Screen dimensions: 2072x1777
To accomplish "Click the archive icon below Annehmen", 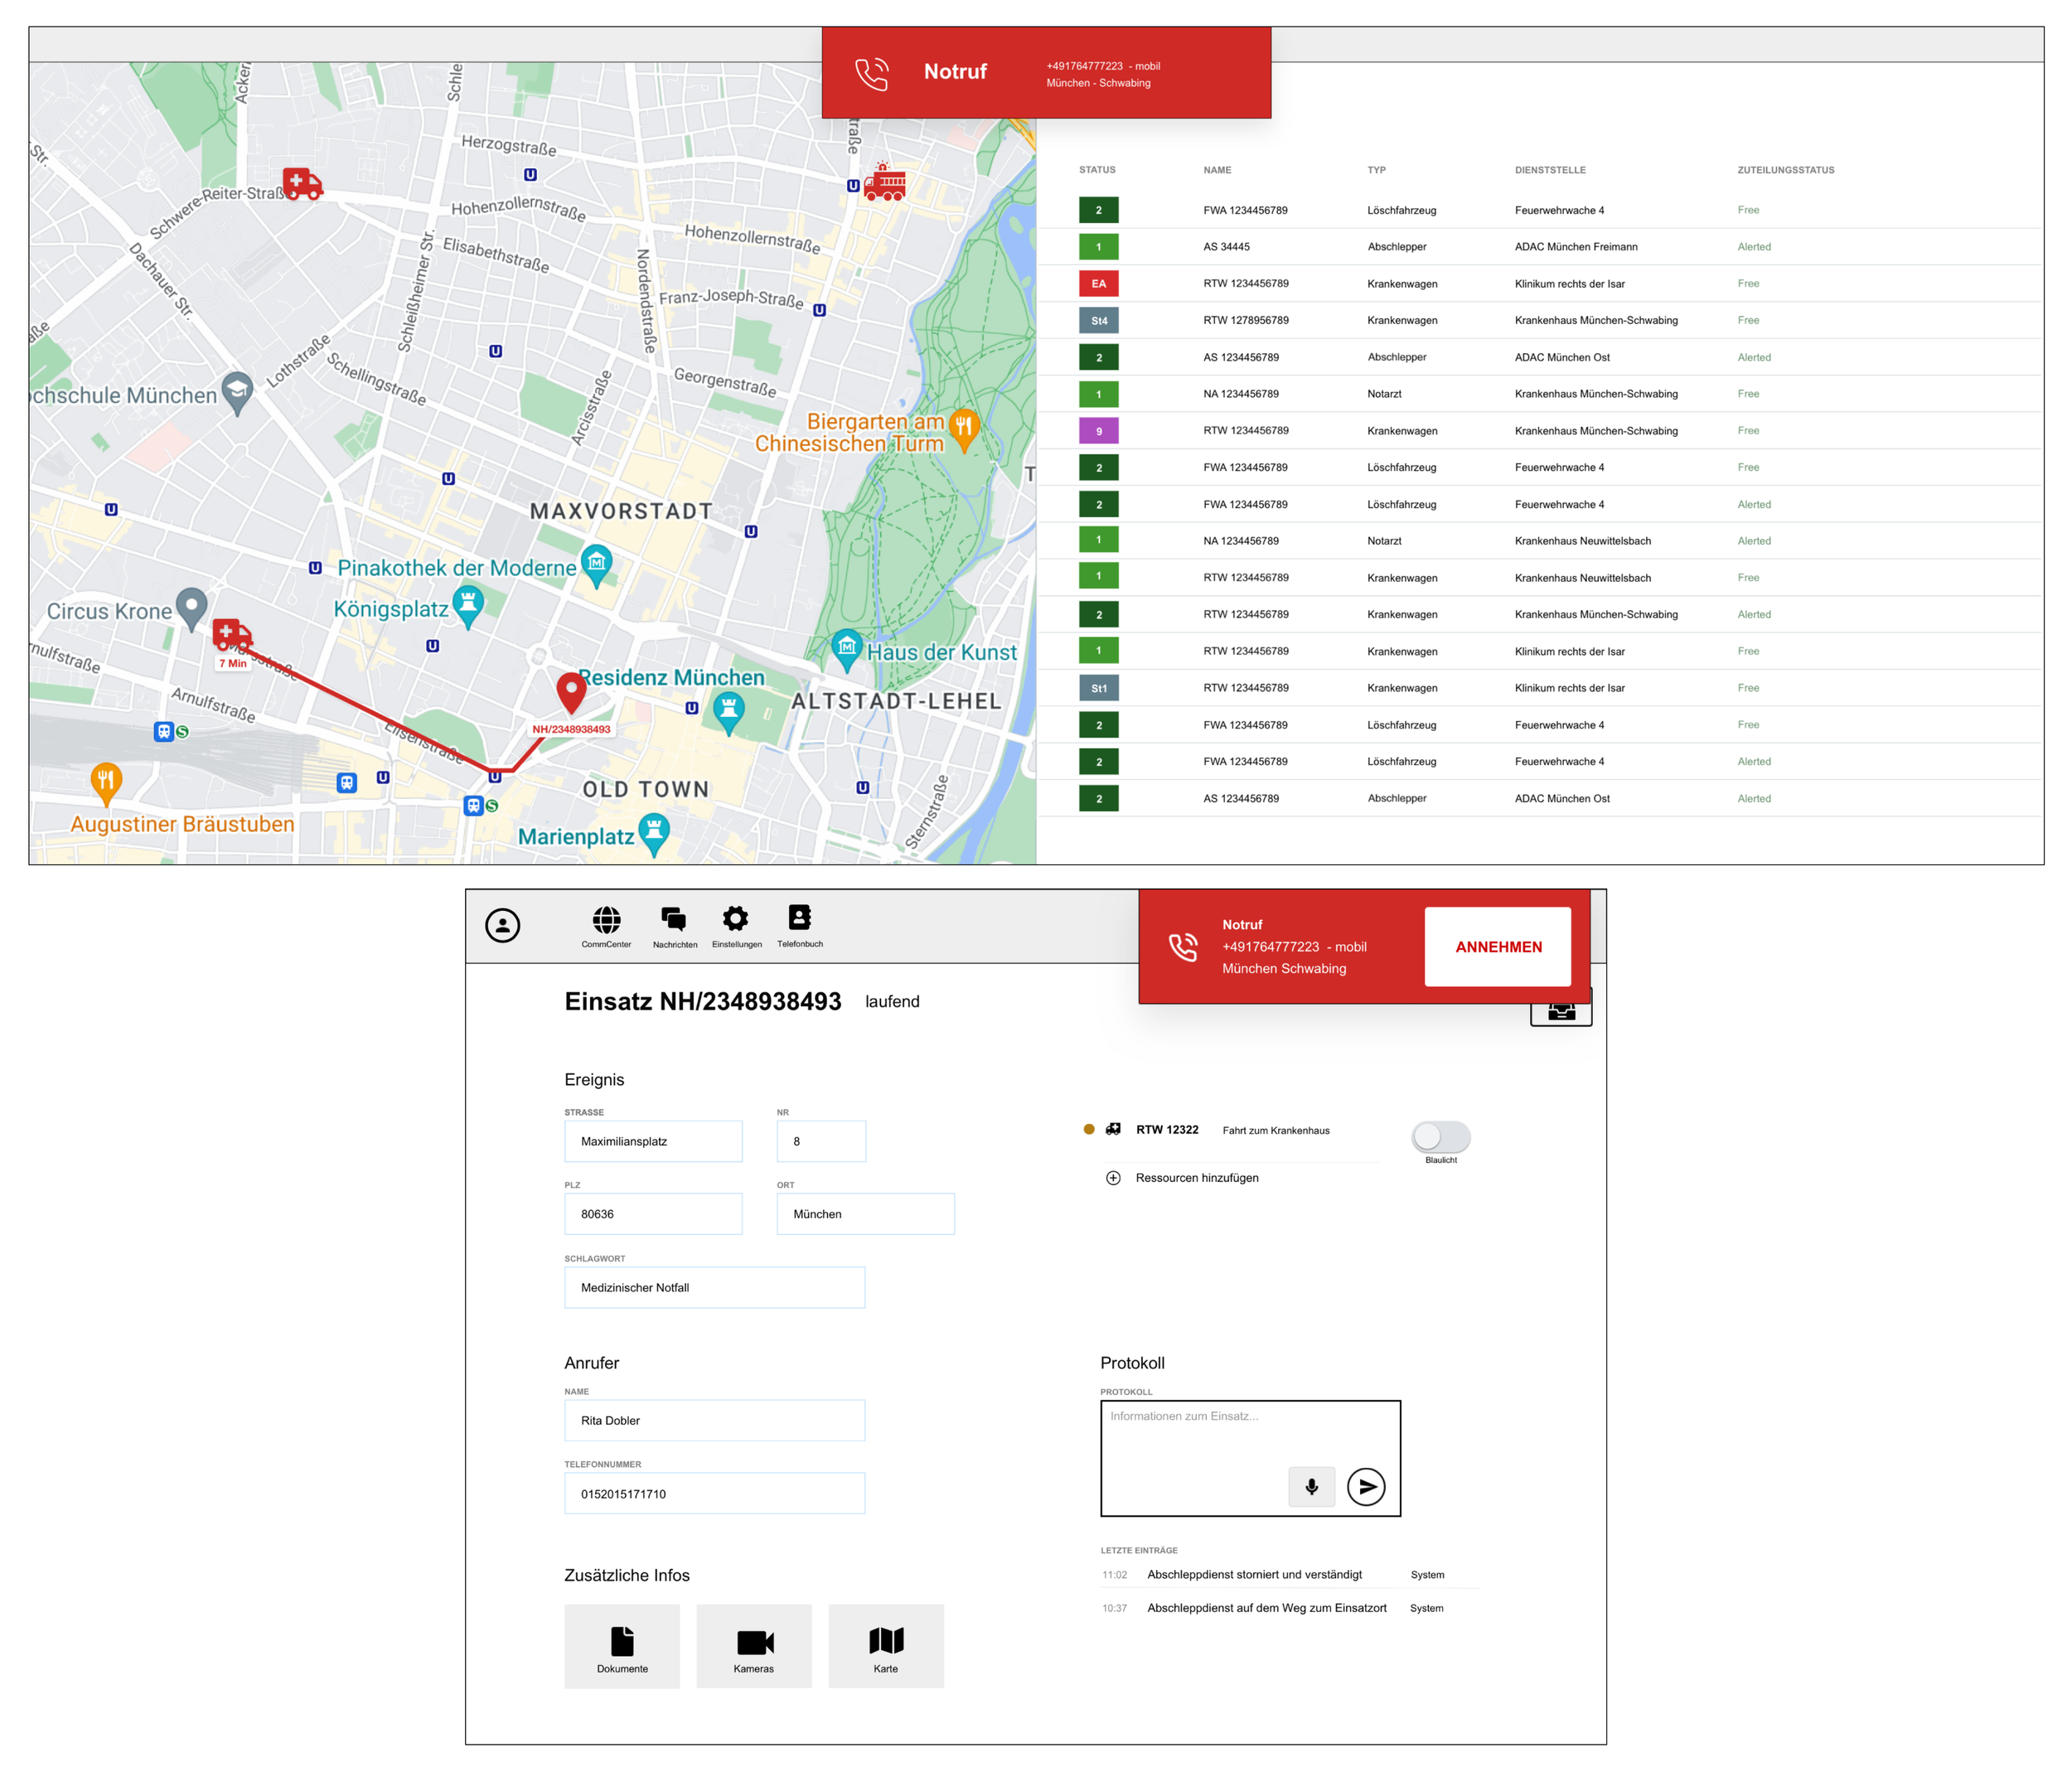I will 1561,1010.
